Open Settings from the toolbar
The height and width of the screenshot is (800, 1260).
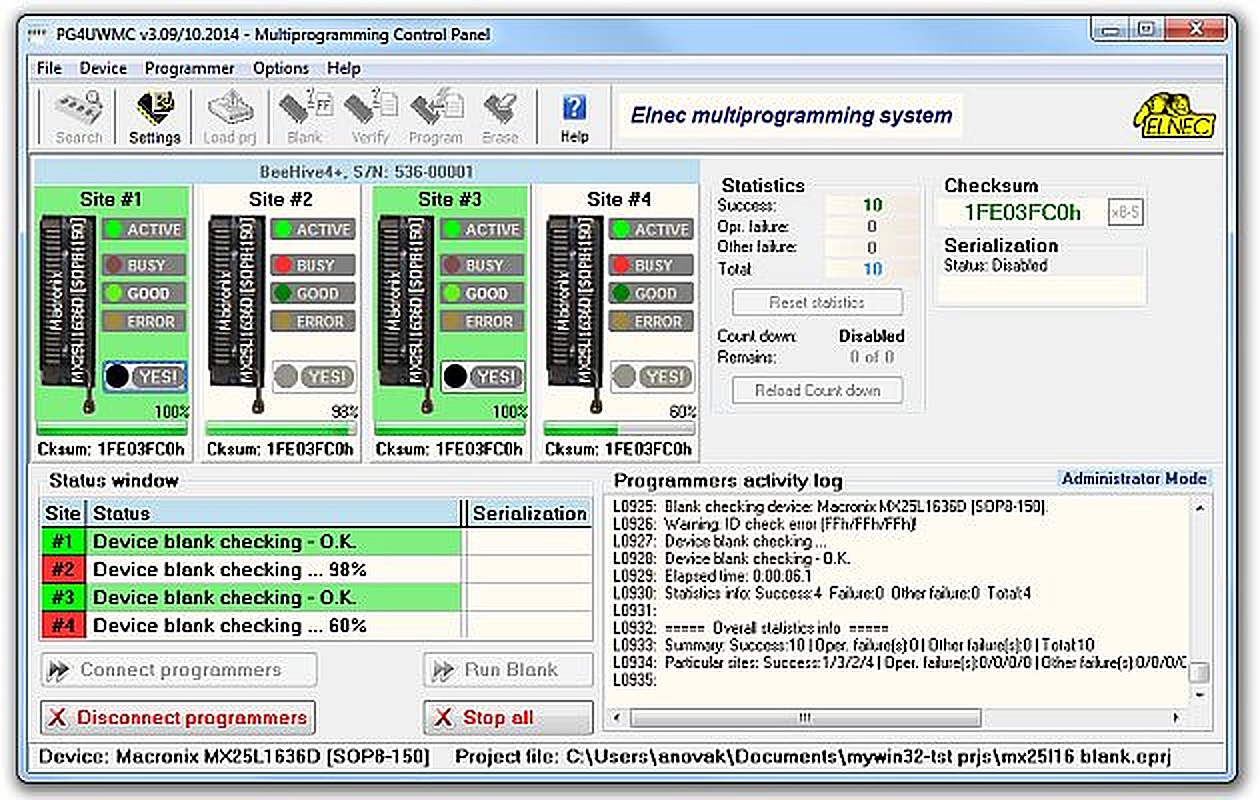click(154, 117)
